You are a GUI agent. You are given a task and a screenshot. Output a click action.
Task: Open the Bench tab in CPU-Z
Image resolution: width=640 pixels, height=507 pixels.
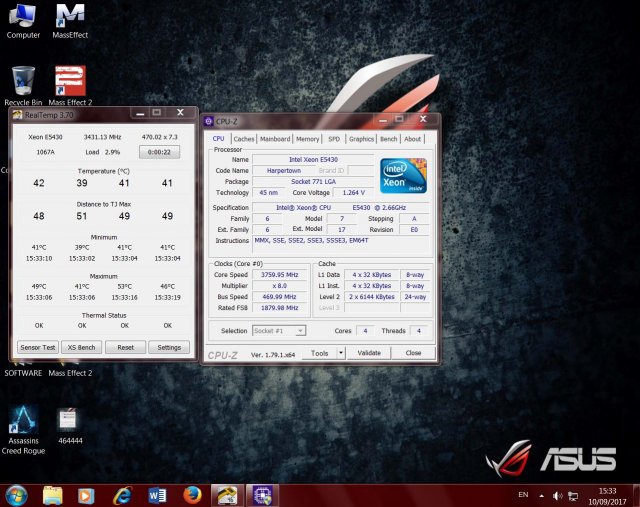388,139
